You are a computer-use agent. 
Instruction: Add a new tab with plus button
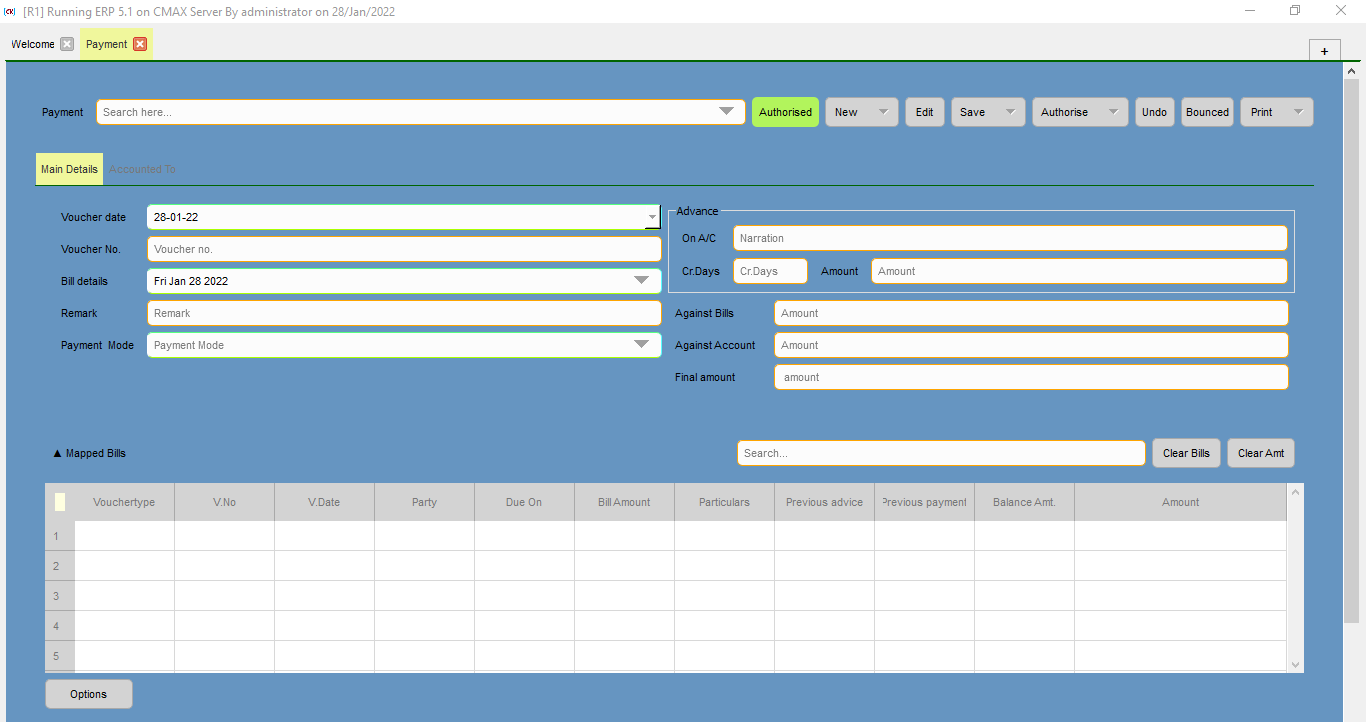pos(1324,51)
